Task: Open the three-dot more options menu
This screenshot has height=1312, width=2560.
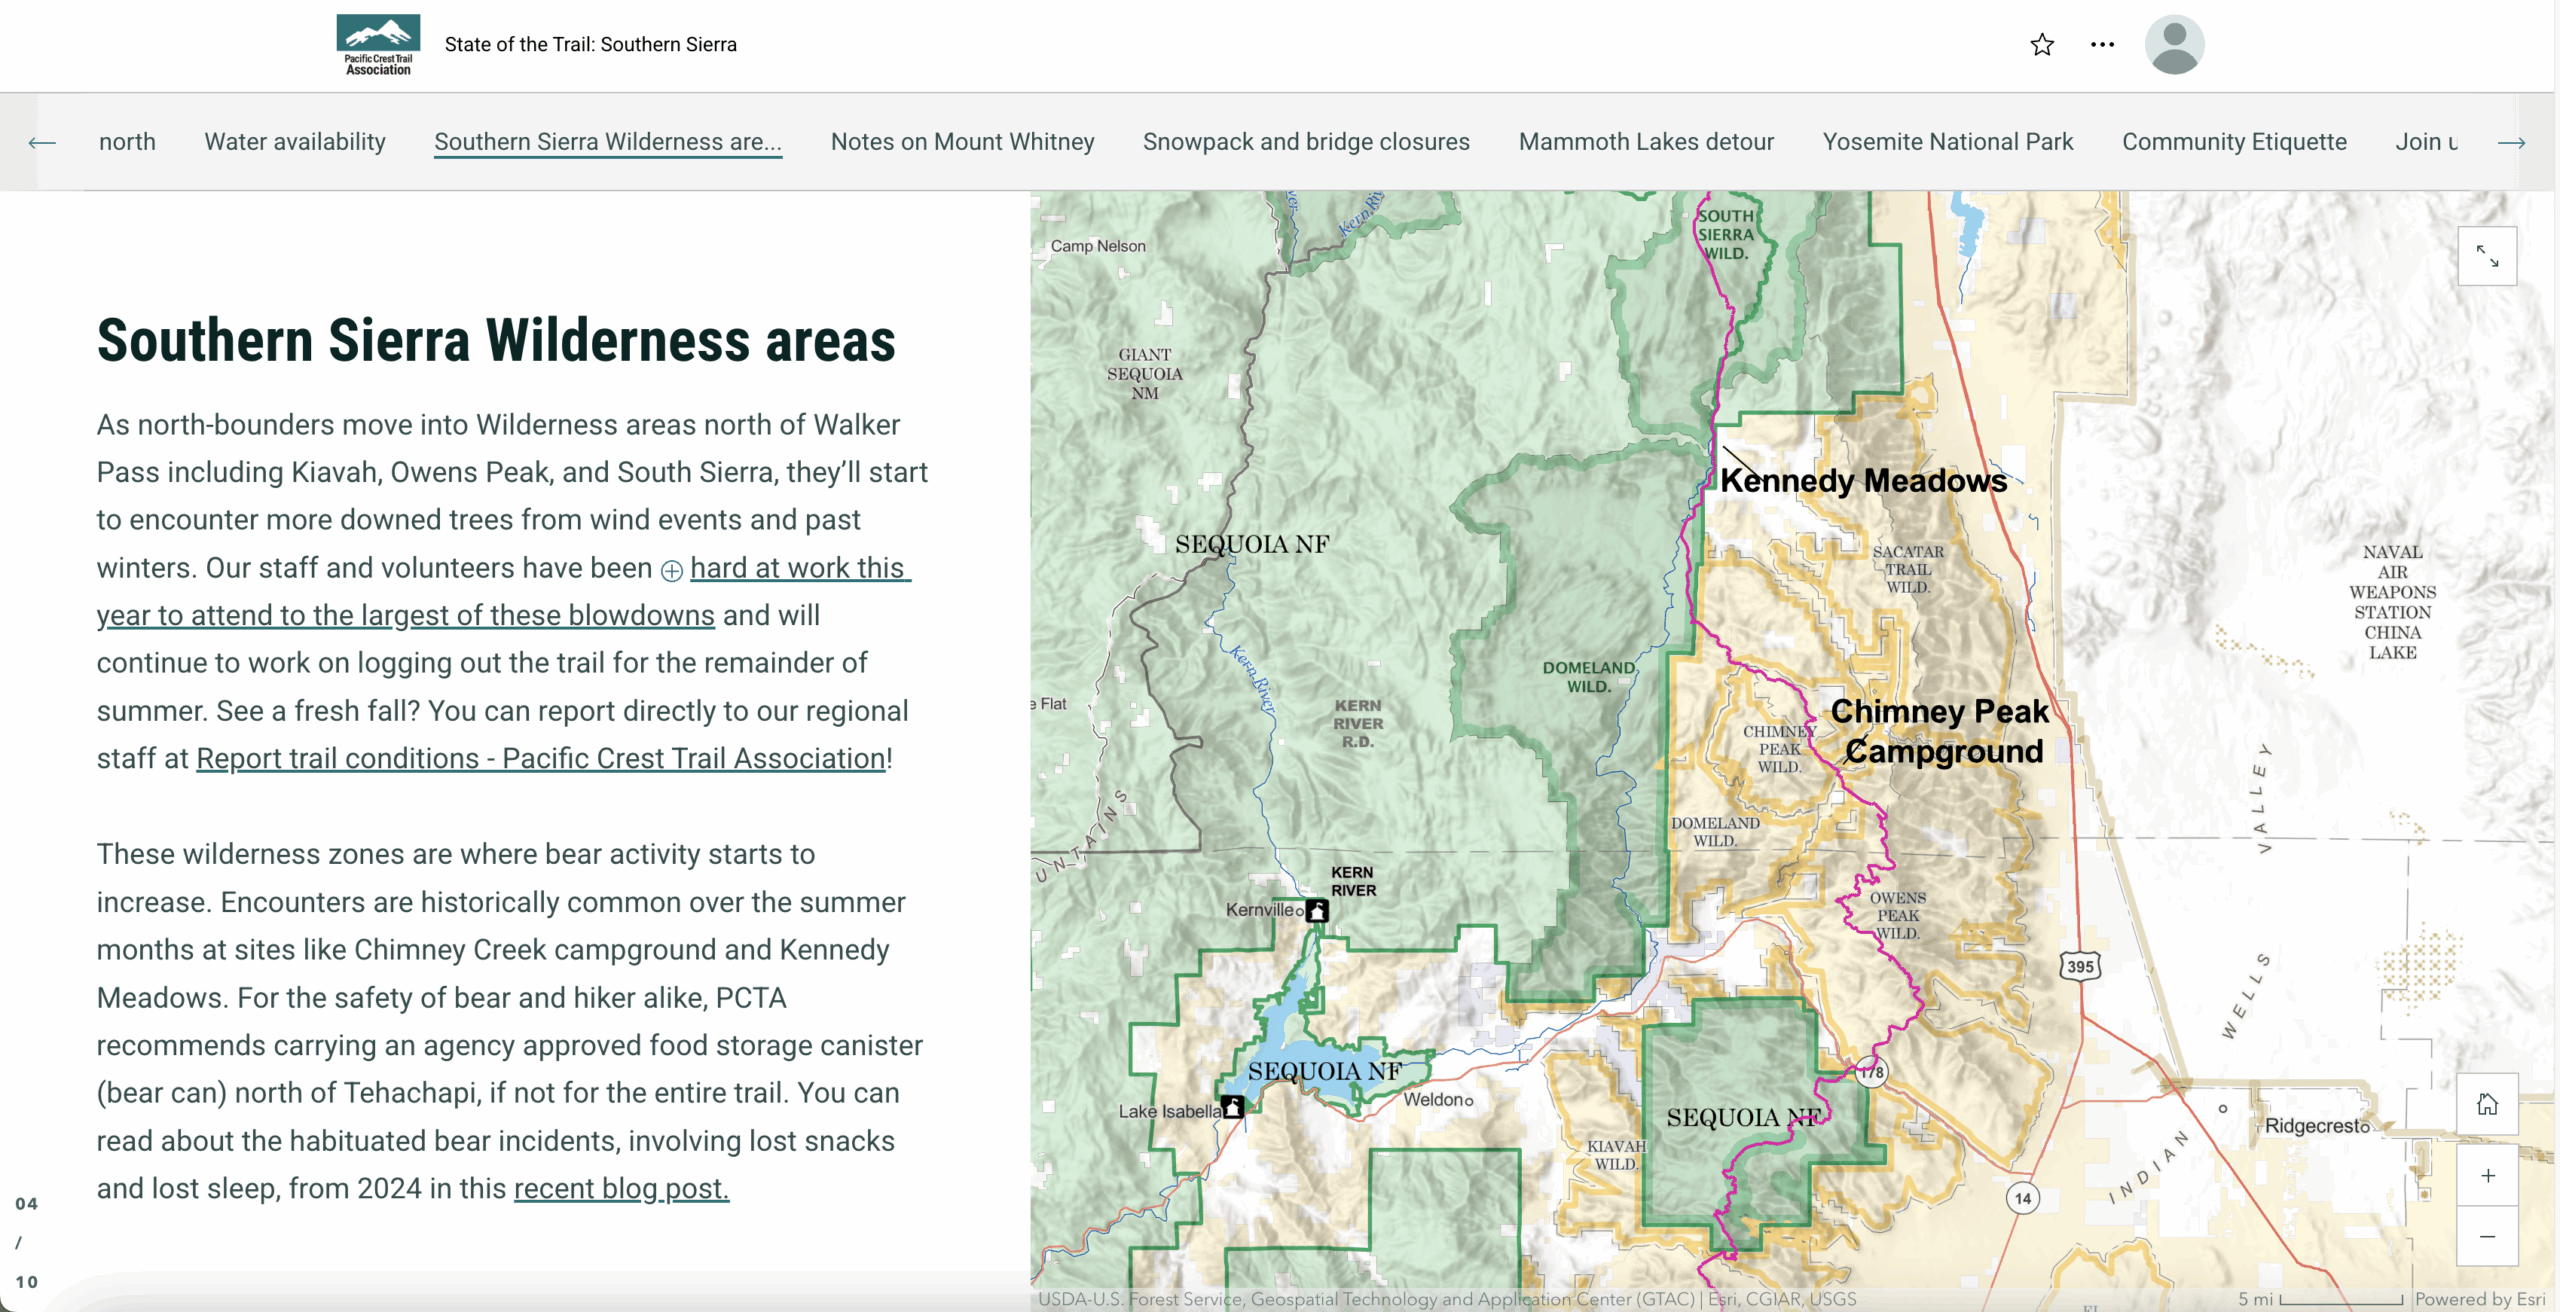Action: pos(2102,45)
